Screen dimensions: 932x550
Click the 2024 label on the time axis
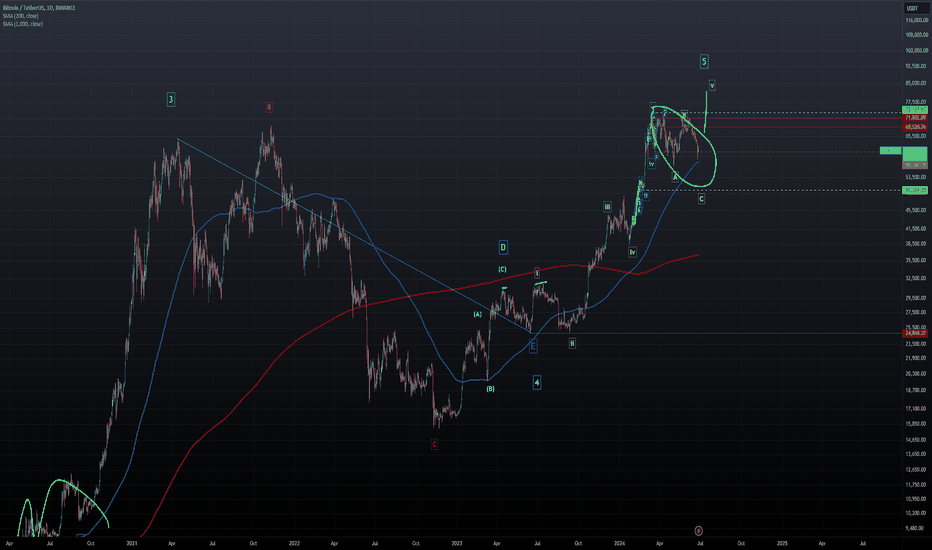click(619, 543)
